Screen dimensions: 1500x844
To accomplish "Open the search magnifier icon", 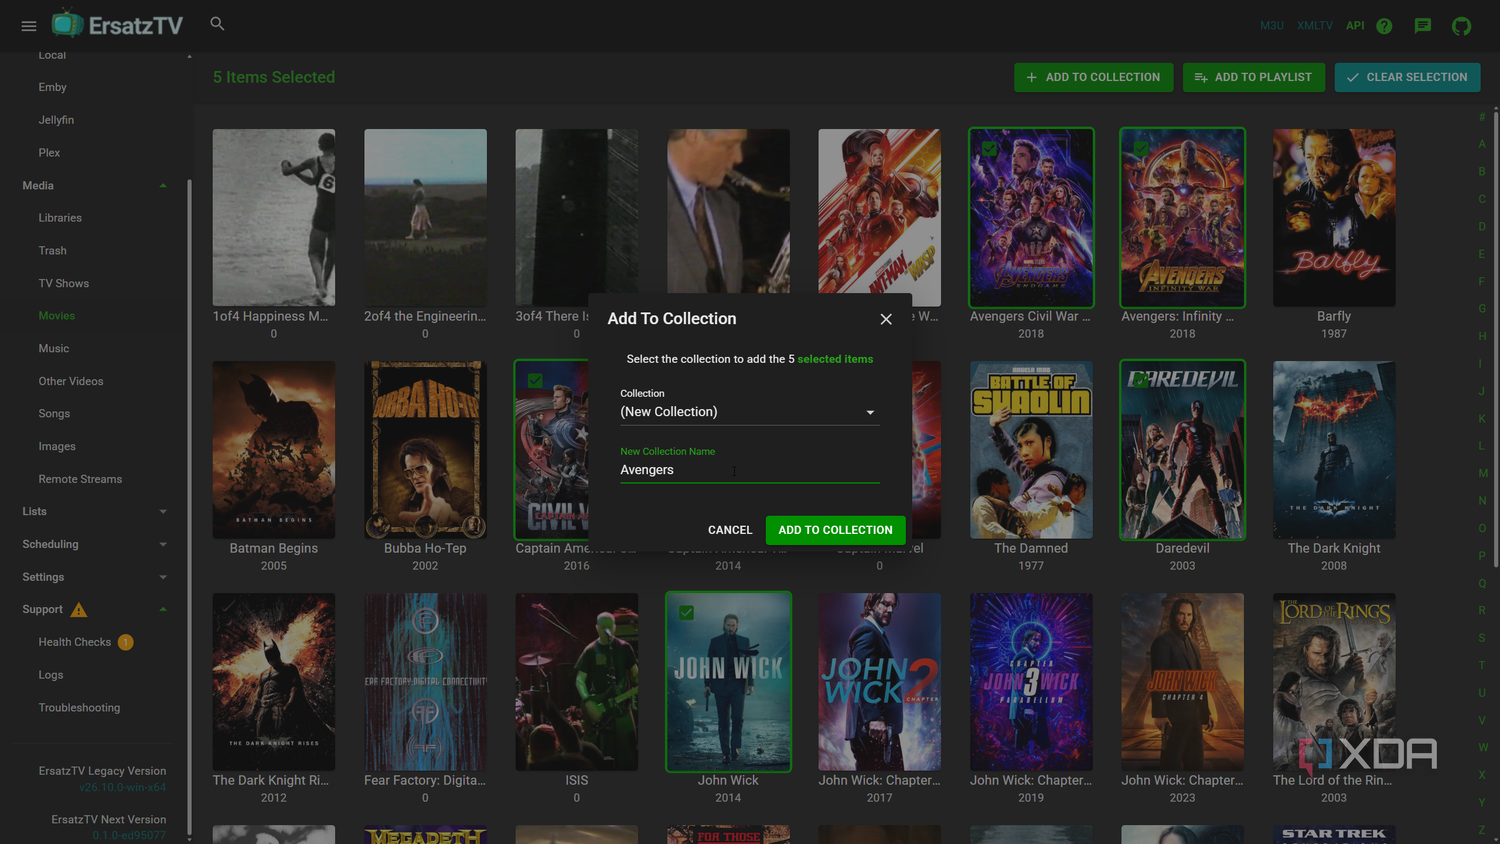I will tap(217, 23).
